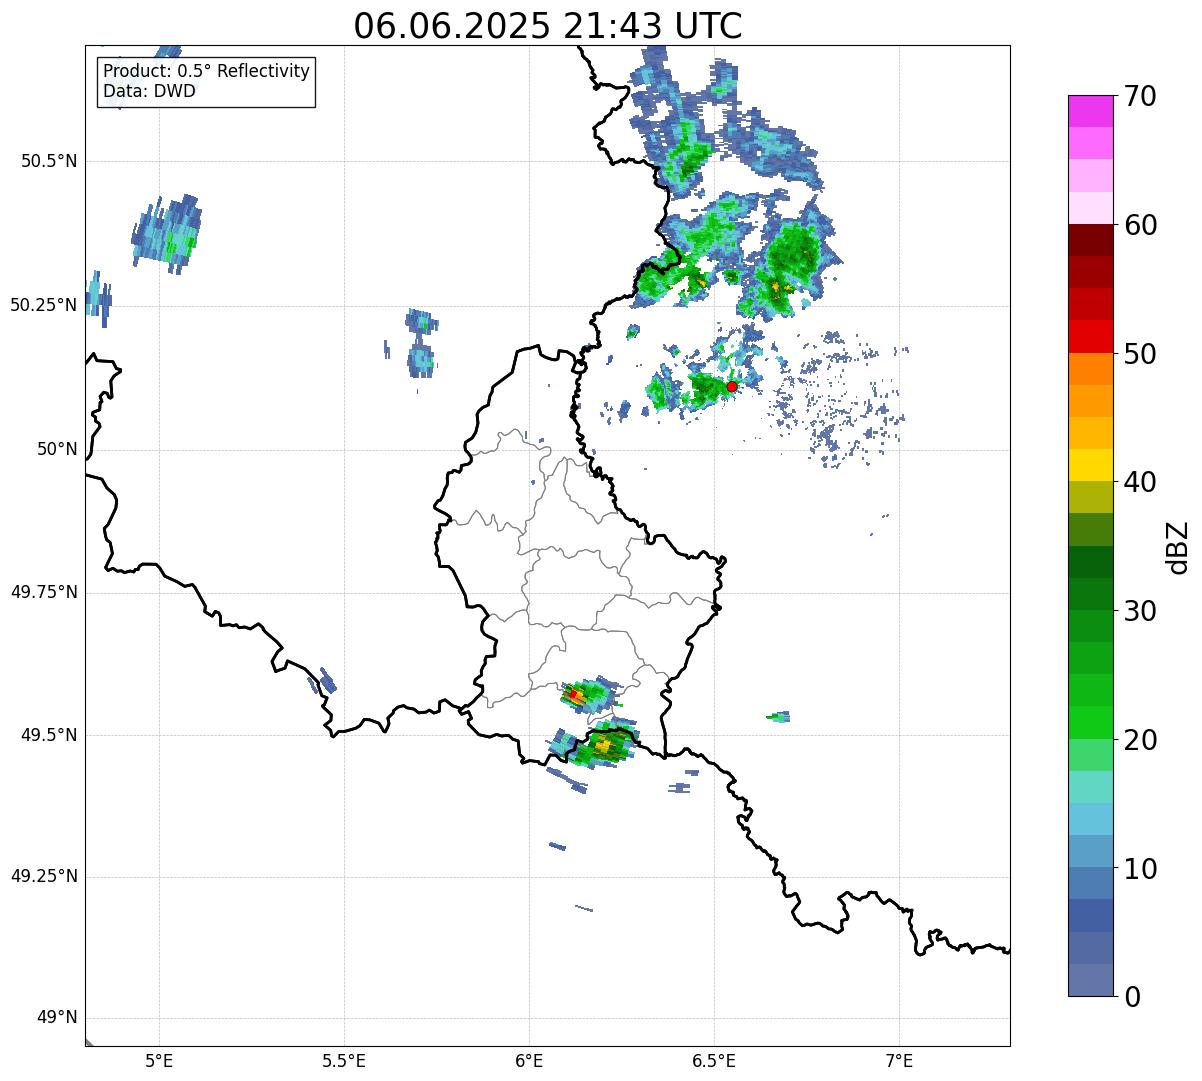
Task: Click the "7°E" longitude label
Action: [x=899, y=1062]
